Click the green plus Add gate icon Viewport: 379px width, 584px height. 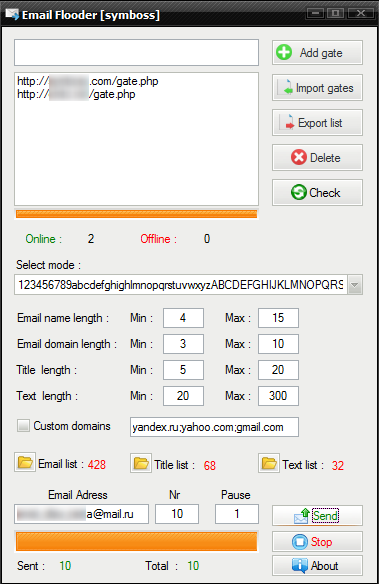tap(284, 53)
